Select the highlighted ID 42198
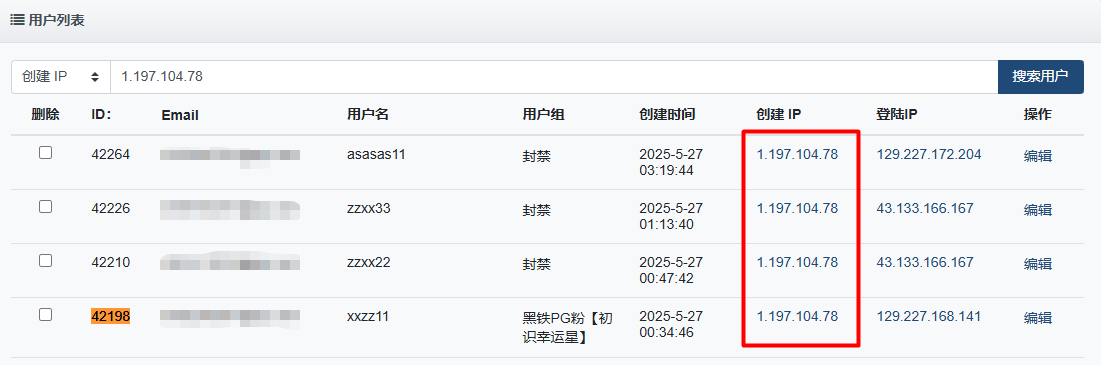The image size is (1101, 365). point(111,317)
